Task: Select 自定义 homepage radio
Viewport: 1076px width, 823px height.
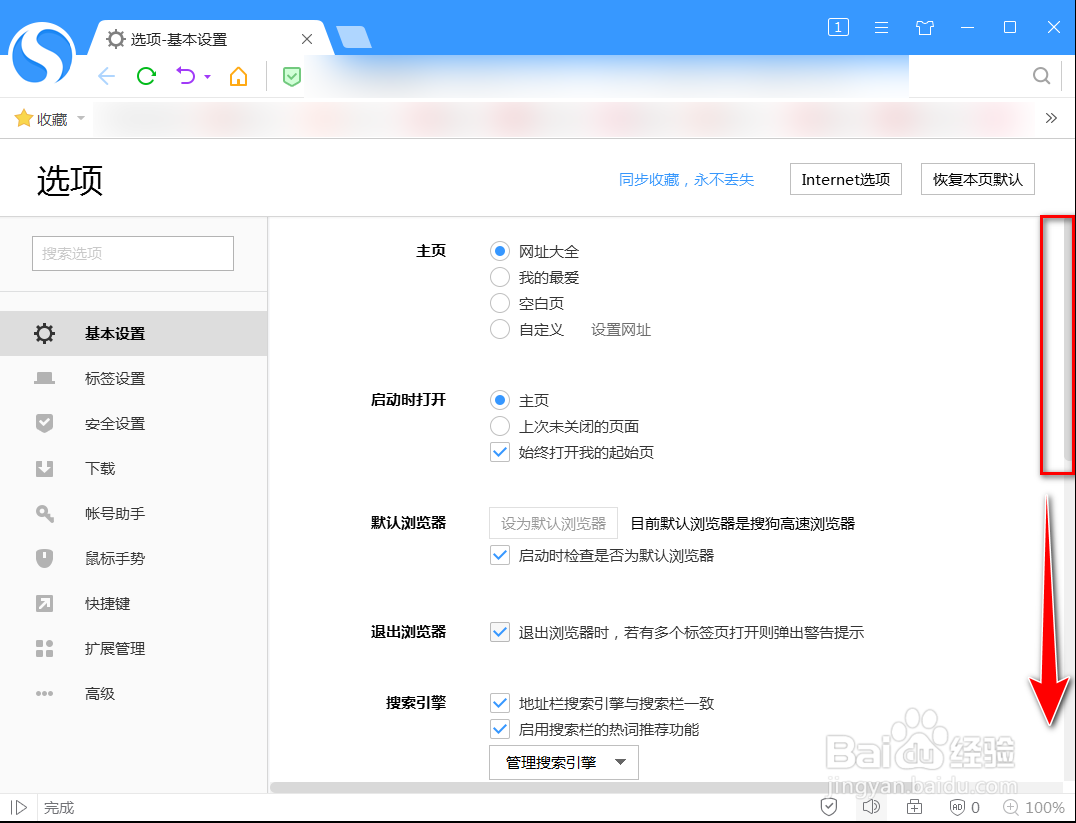Action: tap(500, 329)
